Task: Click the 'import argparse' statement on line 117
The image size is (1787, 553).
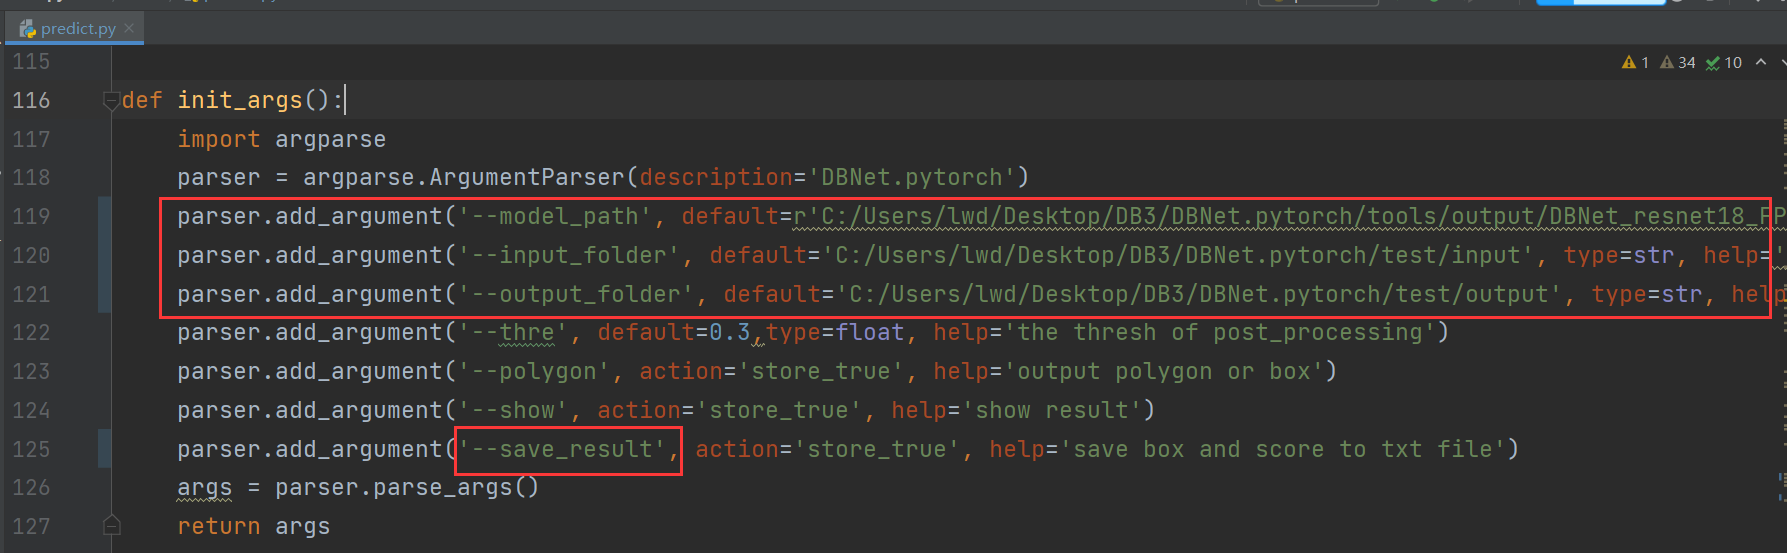Action: coord(281,139)
